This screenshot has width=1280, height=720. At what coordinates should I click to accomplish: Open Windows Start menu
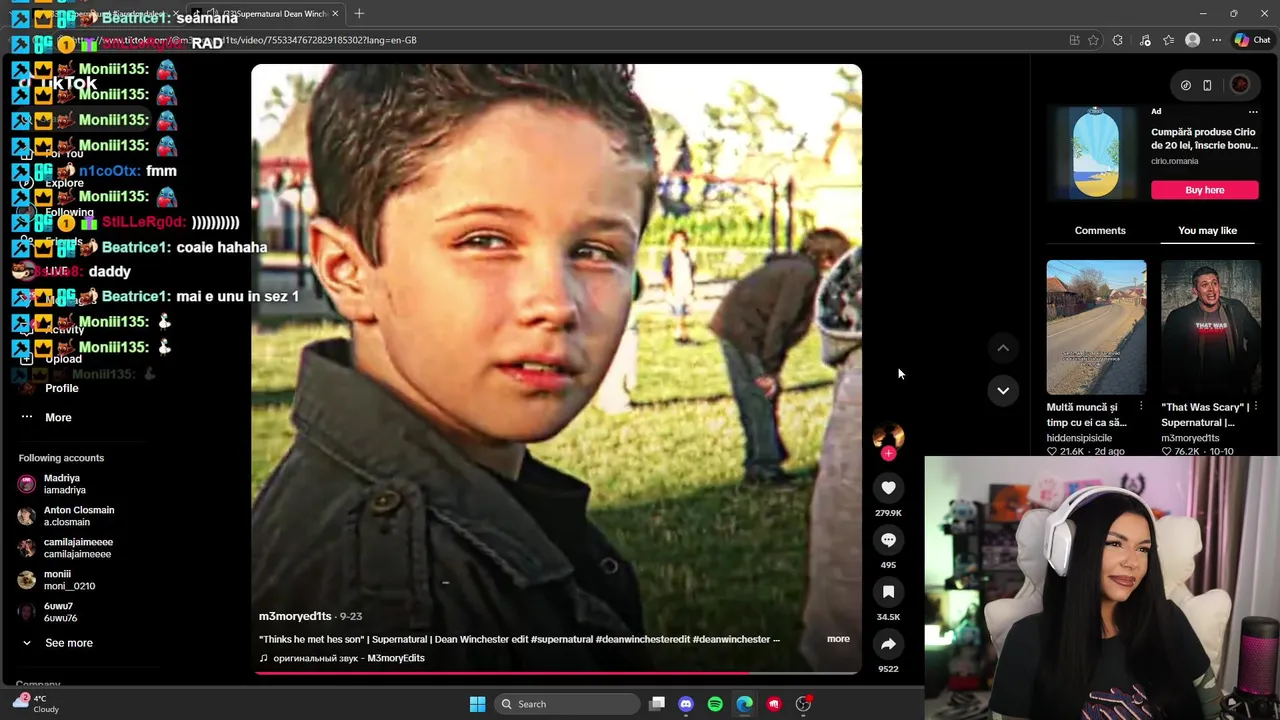(x=477, y=704)
